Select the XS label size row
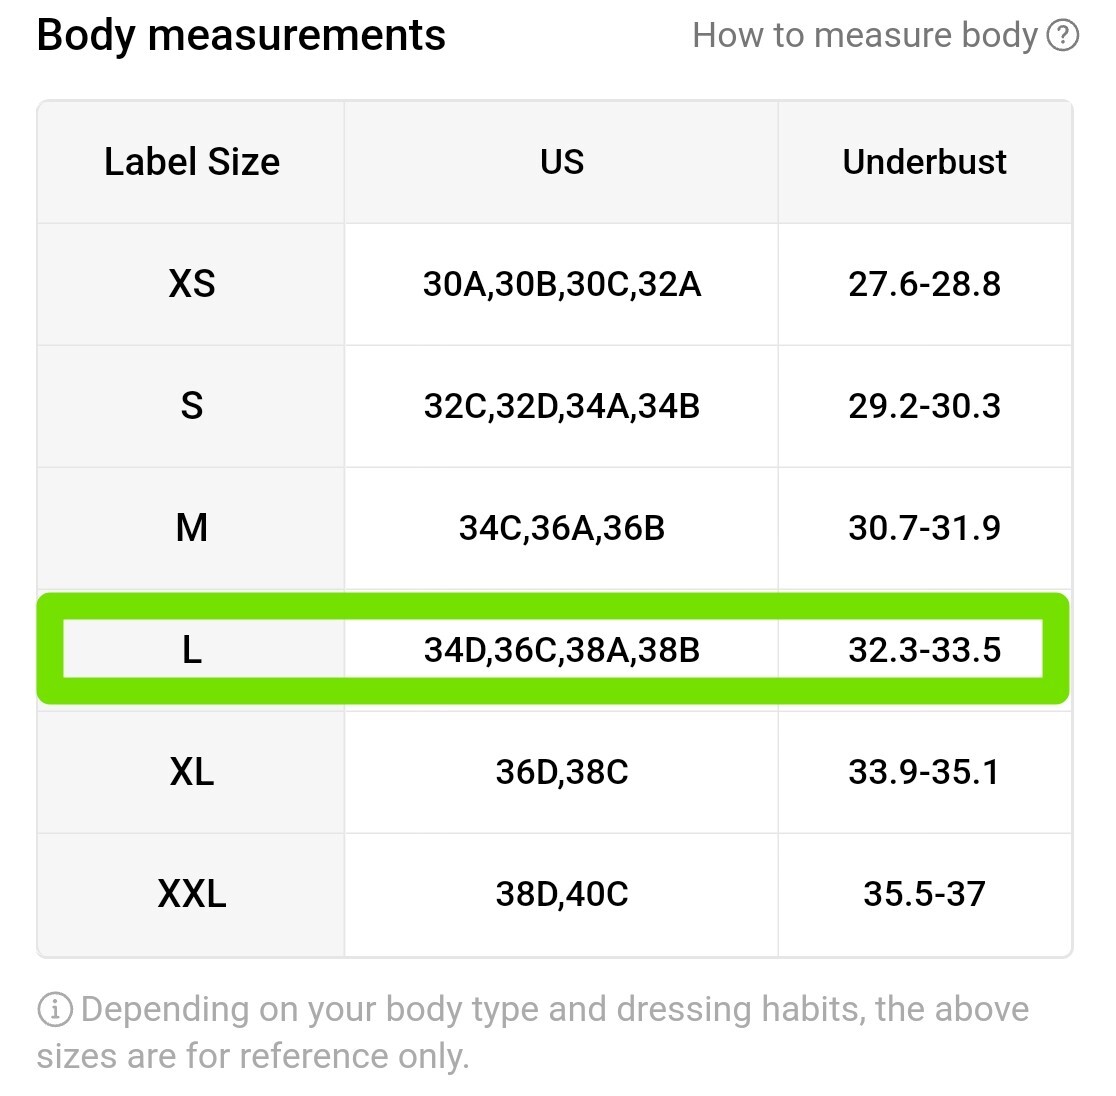 click(554, 285)
